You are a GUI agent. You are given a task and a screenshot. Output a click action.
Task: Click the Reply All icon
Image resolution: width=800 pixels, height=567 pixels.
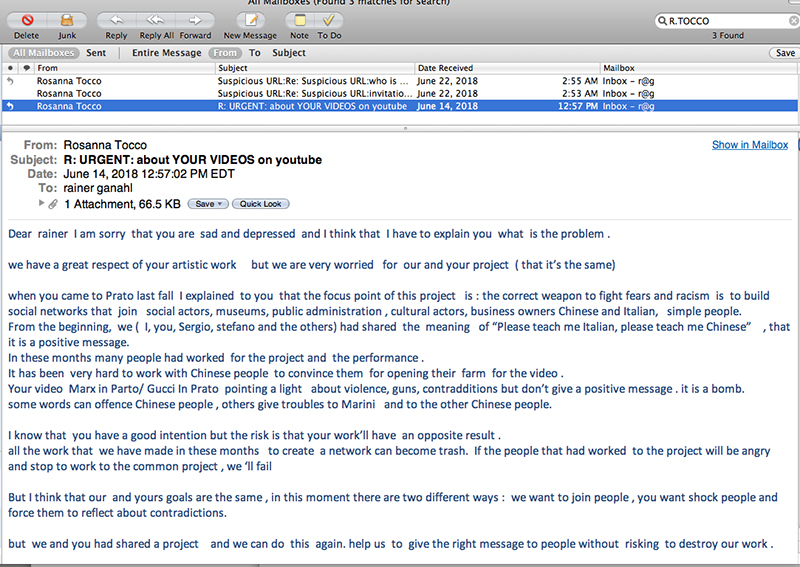[154, 20]
